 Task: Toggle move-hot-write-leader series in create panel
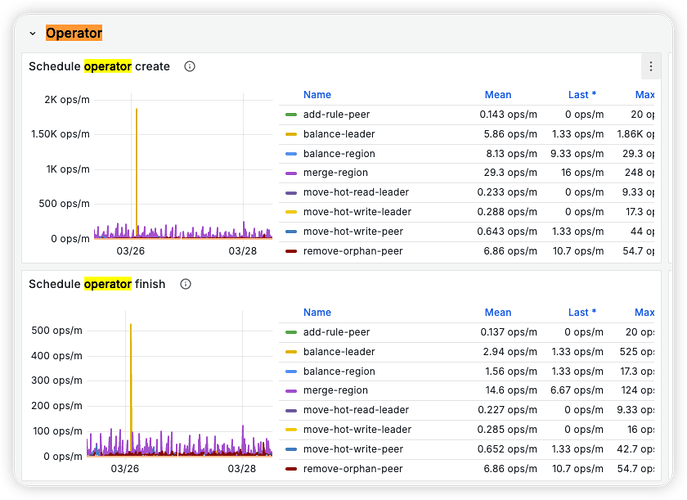pyautogui.click(x=357, y=212)
